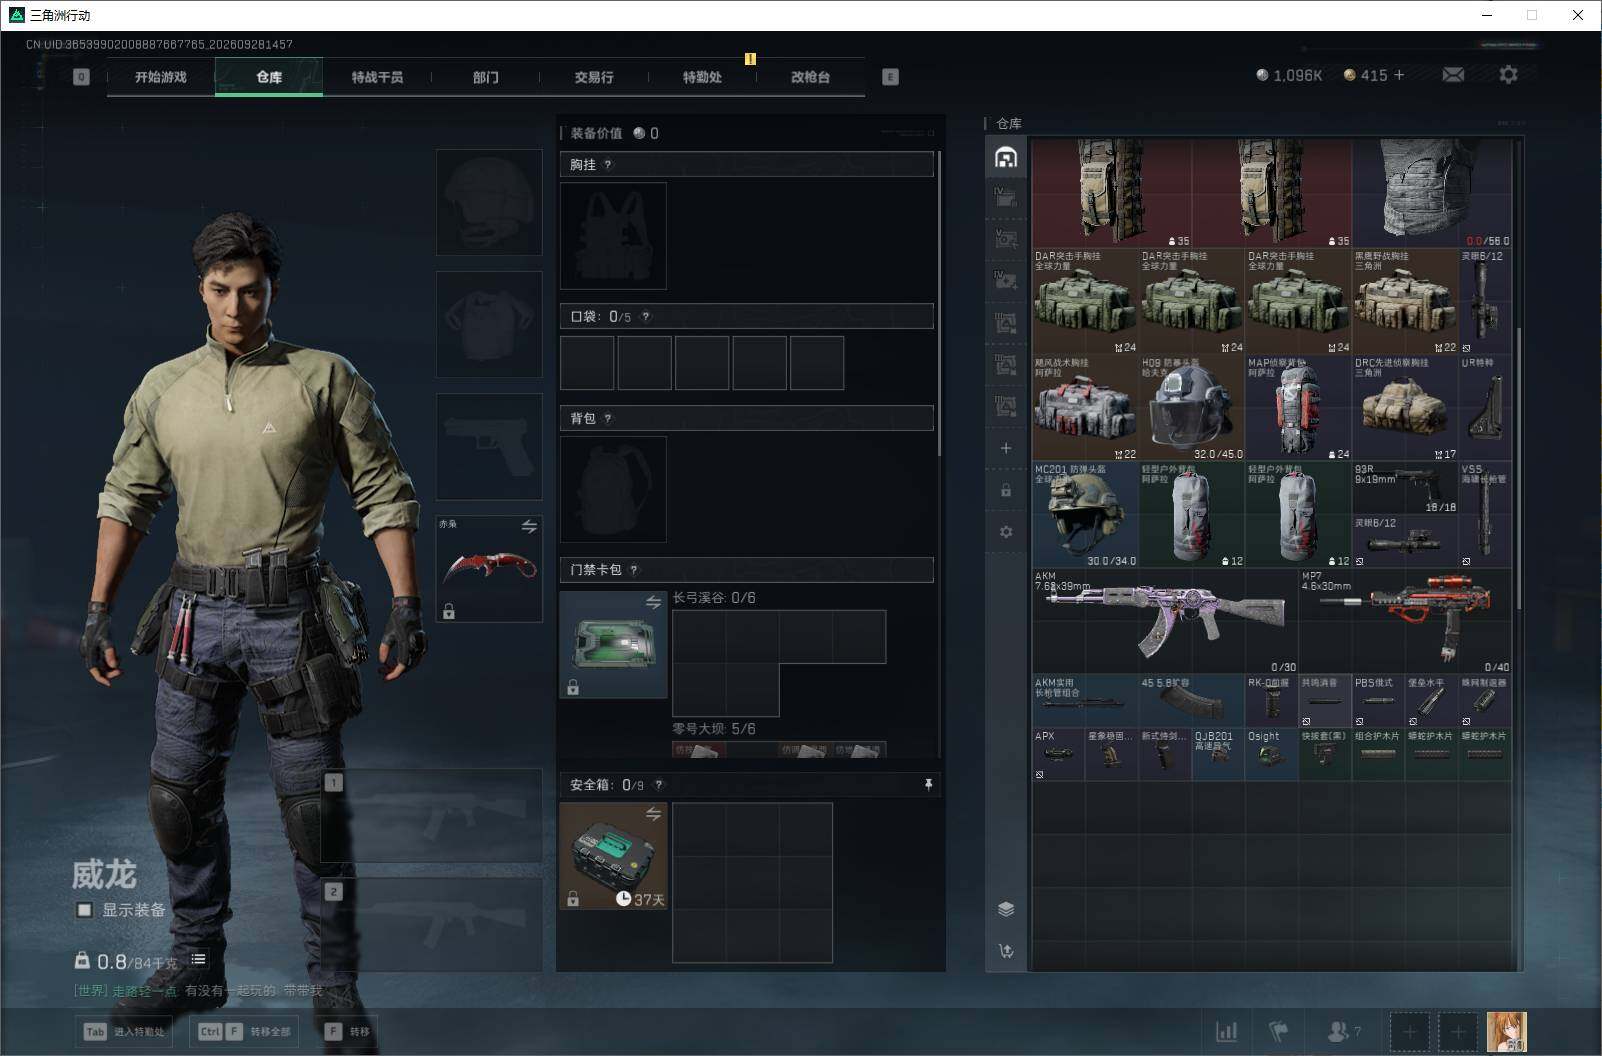Click the 进入特勤处 button
Screen dimensions: 1602x1056
coord(124,1031)
